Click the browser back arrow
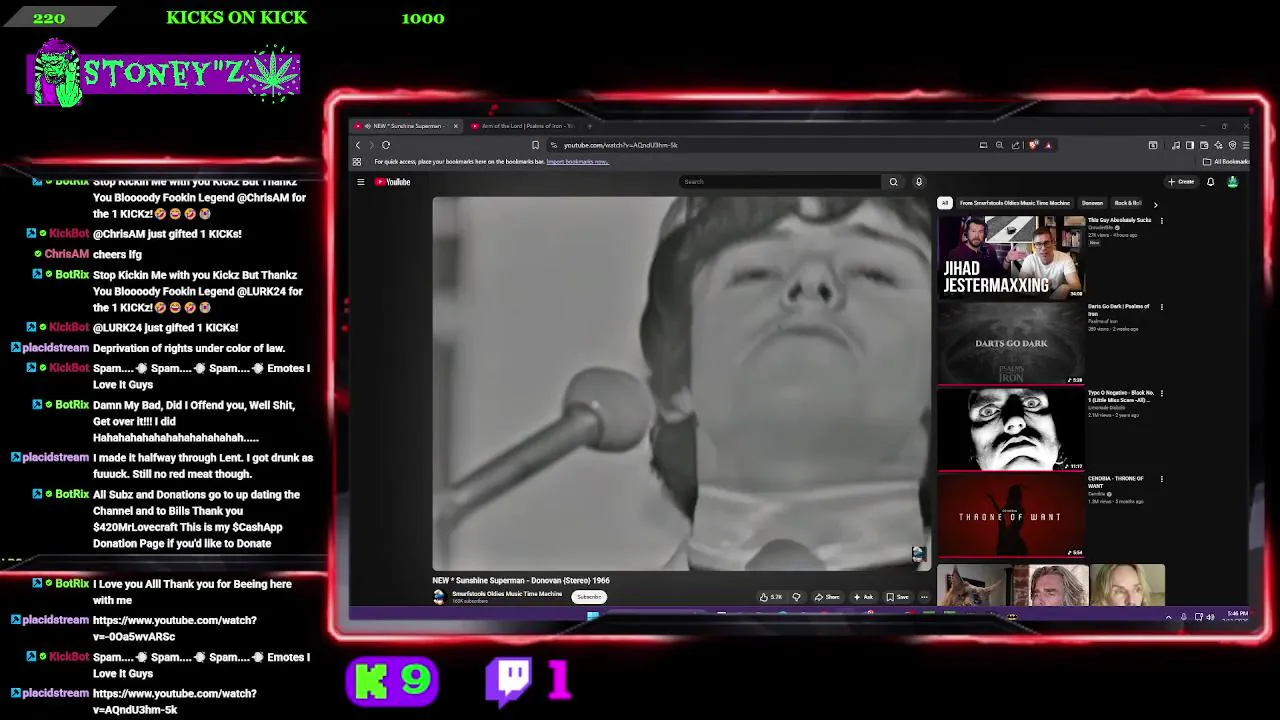 [358, 145]
